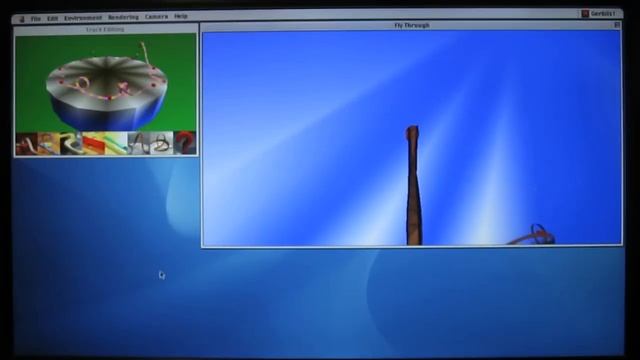Image resolution: width=640 pixels, height=360 pixels.
Task: Open the File menu
Action: pyautogui.click(x=36, y=19)
